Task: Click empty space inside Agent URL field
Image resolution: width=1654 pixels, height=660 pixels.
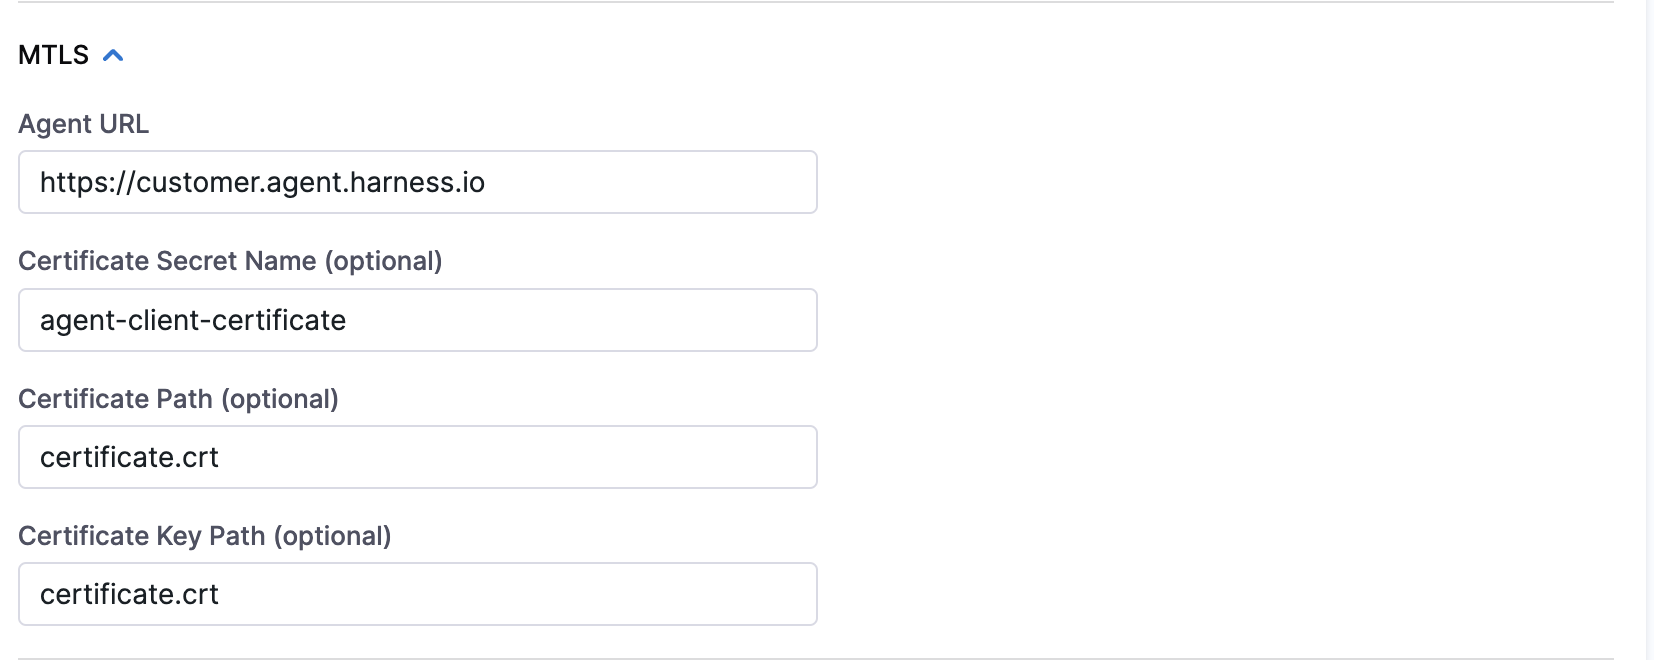Action: point(660,182)
